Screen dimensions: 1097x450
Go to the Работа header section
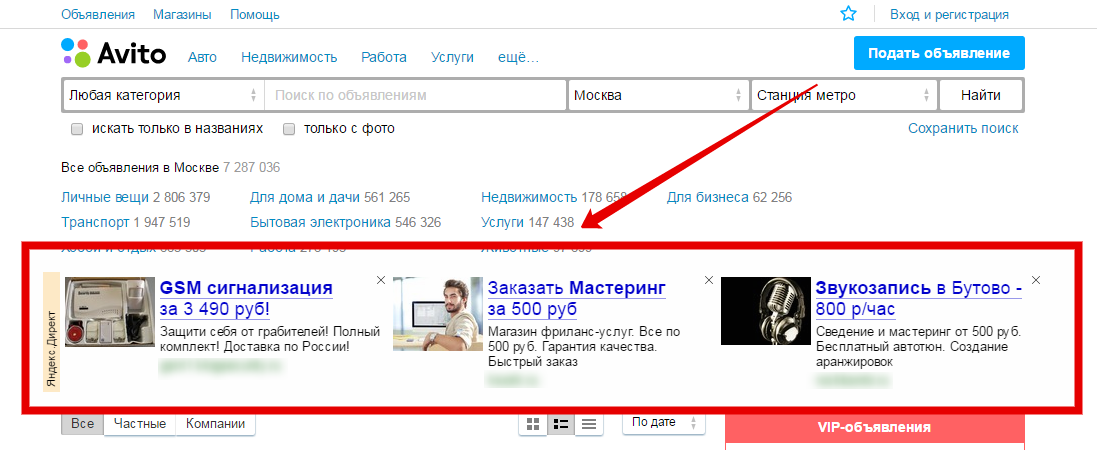click(x=383, y=57)
